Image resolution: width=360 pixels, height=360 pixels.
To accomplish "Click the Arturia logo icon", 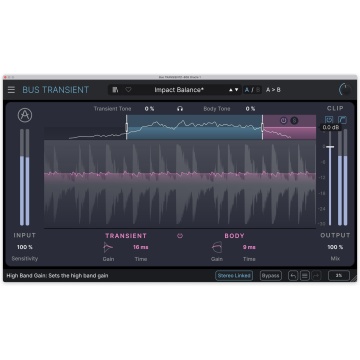I will click(25, 115).
